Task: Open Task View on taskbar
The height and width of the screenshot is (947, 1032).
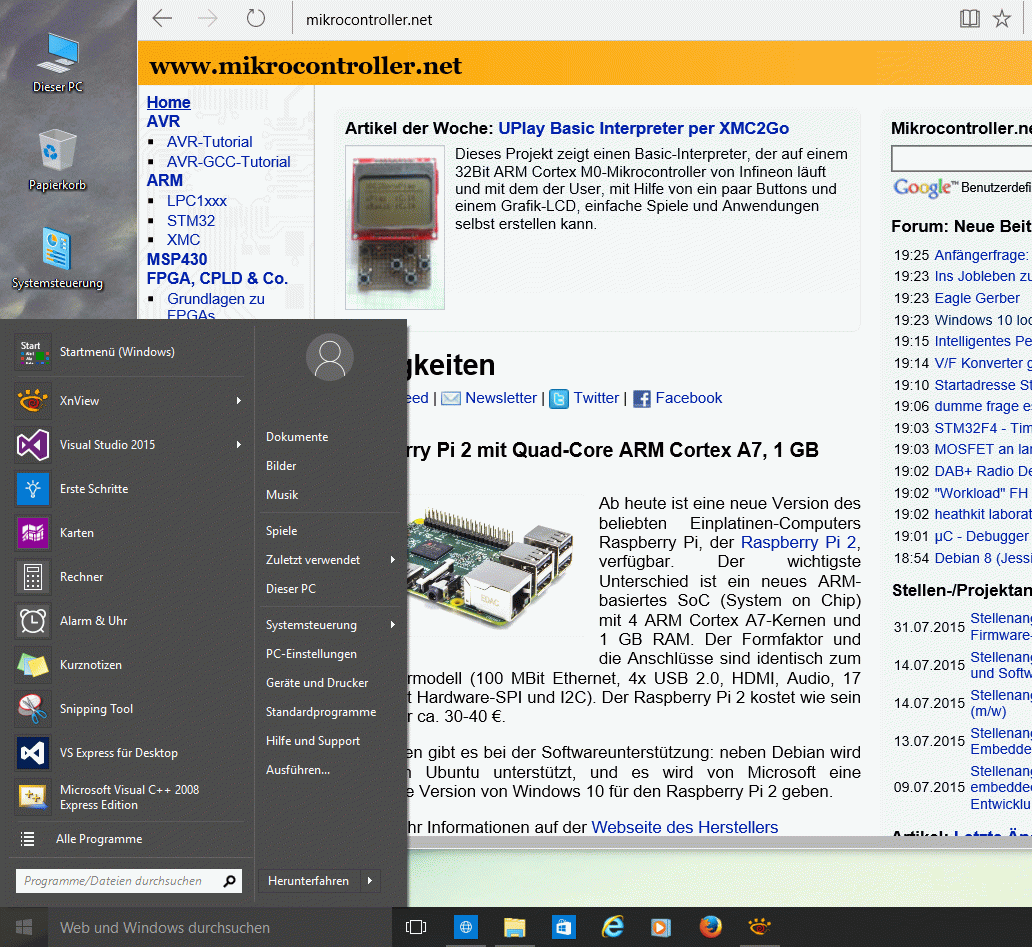Action: pos(416,927)
